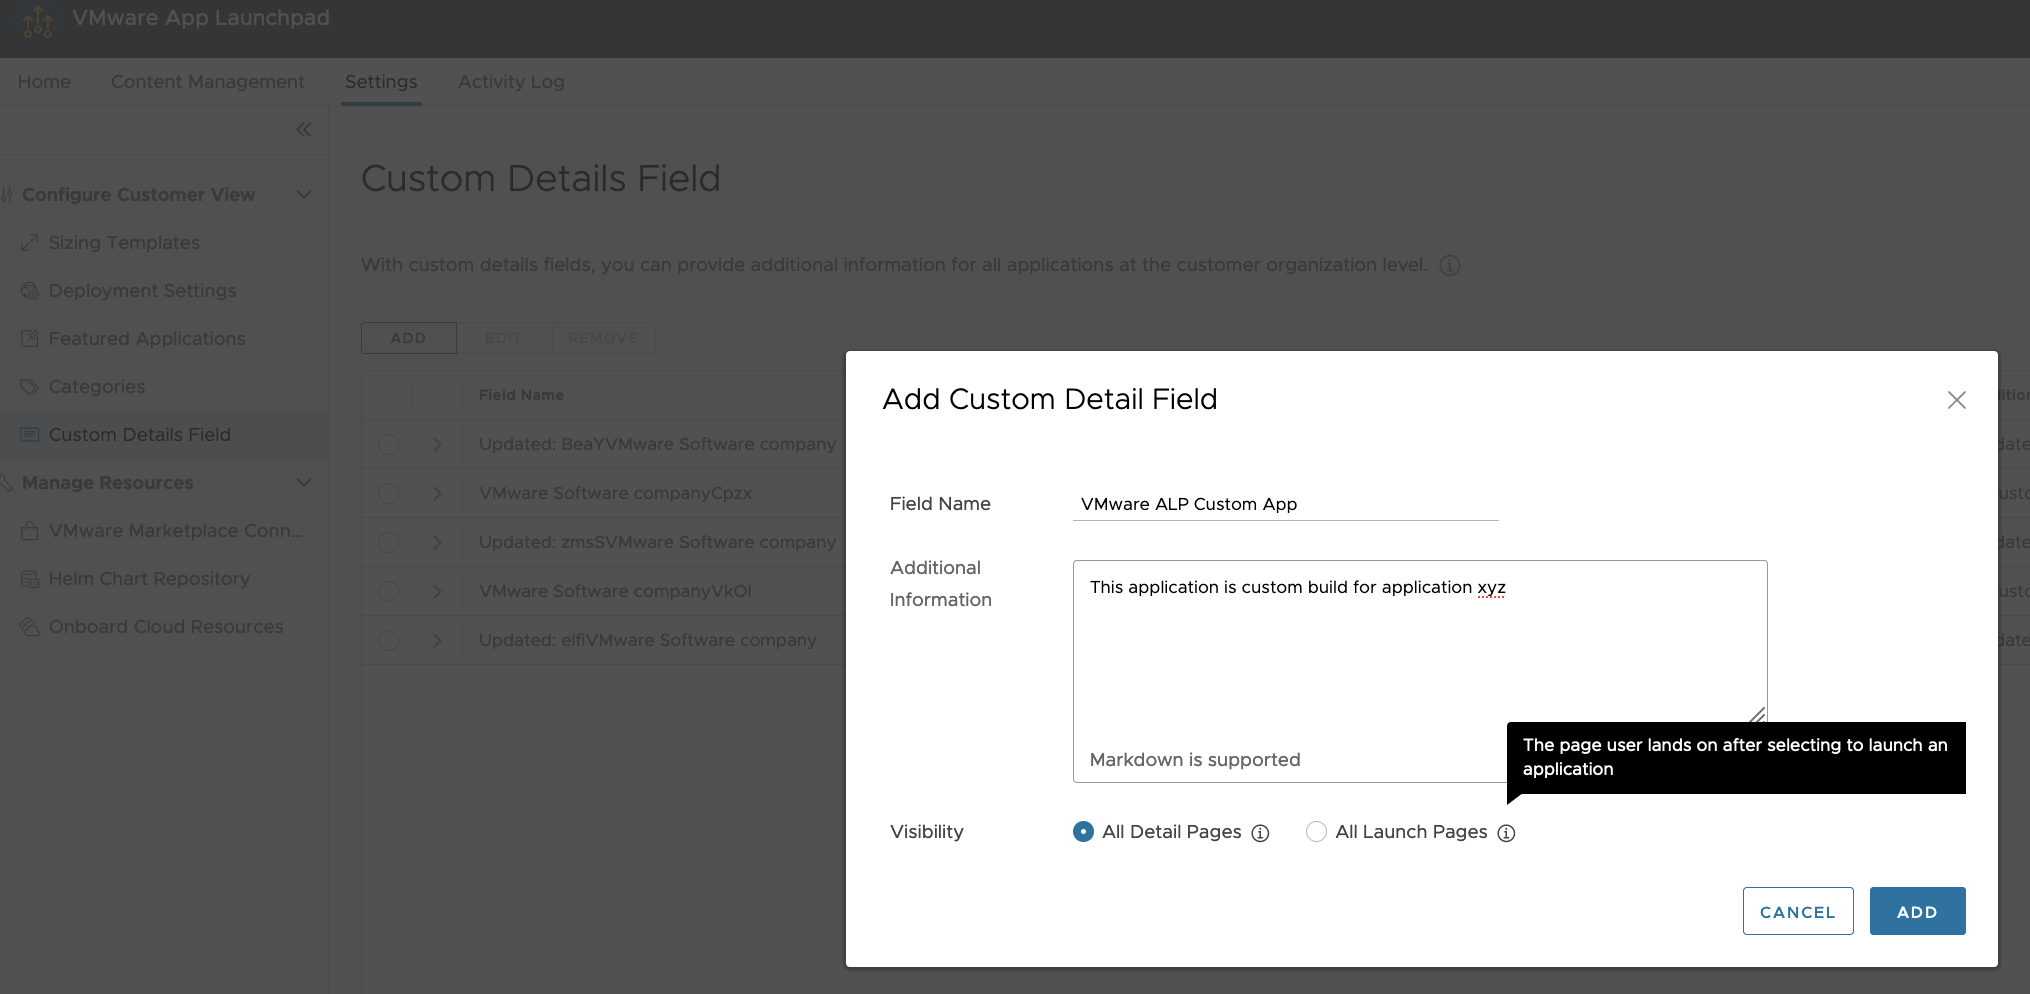Open Onboard Cloud Resources in the sidebar

tap(166, 627)
